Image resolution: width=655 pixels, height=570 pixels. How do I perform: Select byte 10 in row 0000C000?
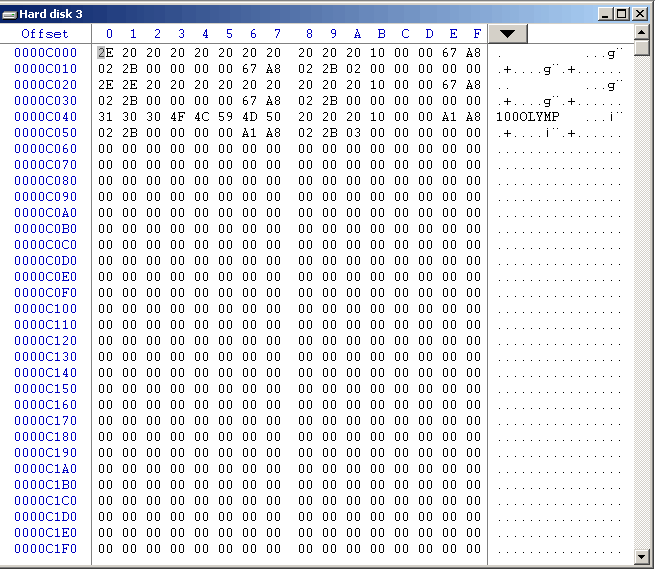tap(377, 53)
